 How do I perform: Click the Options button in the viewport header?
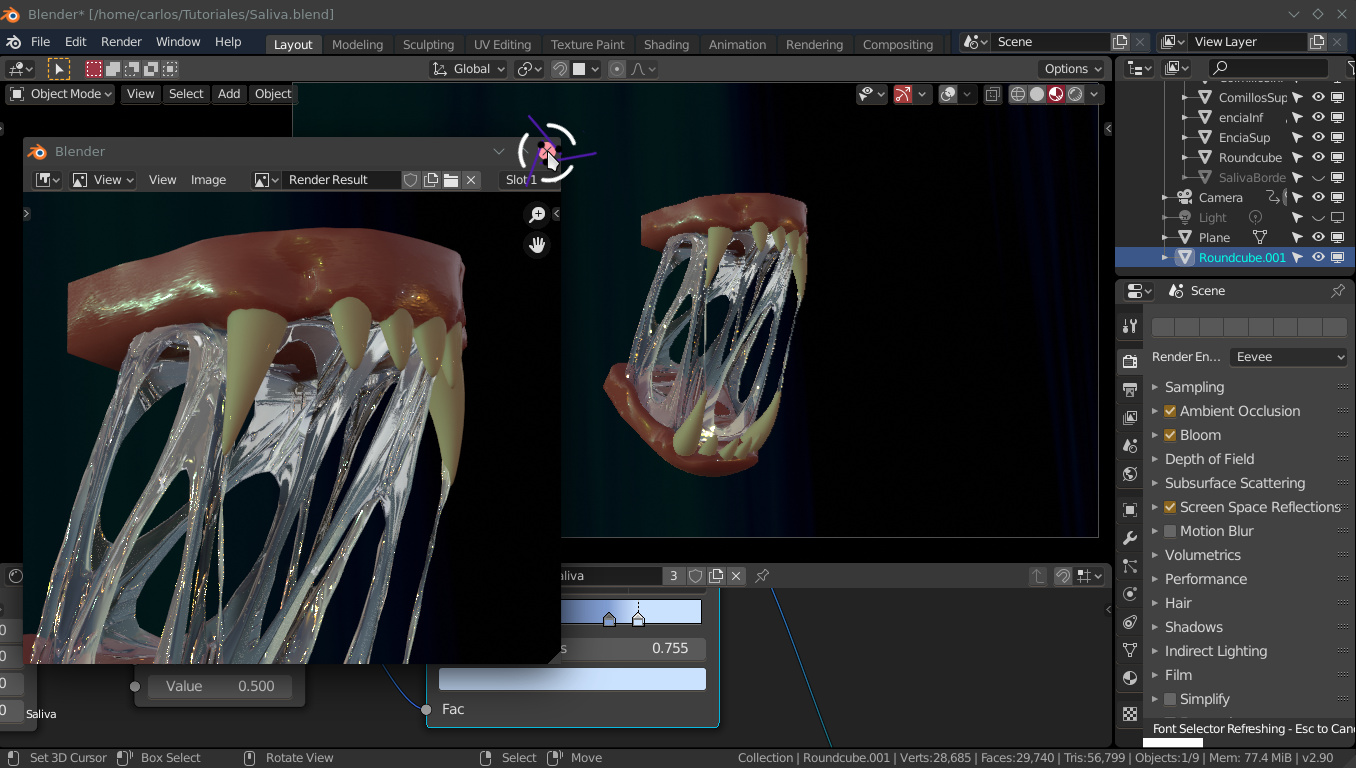pos(1072,69)
